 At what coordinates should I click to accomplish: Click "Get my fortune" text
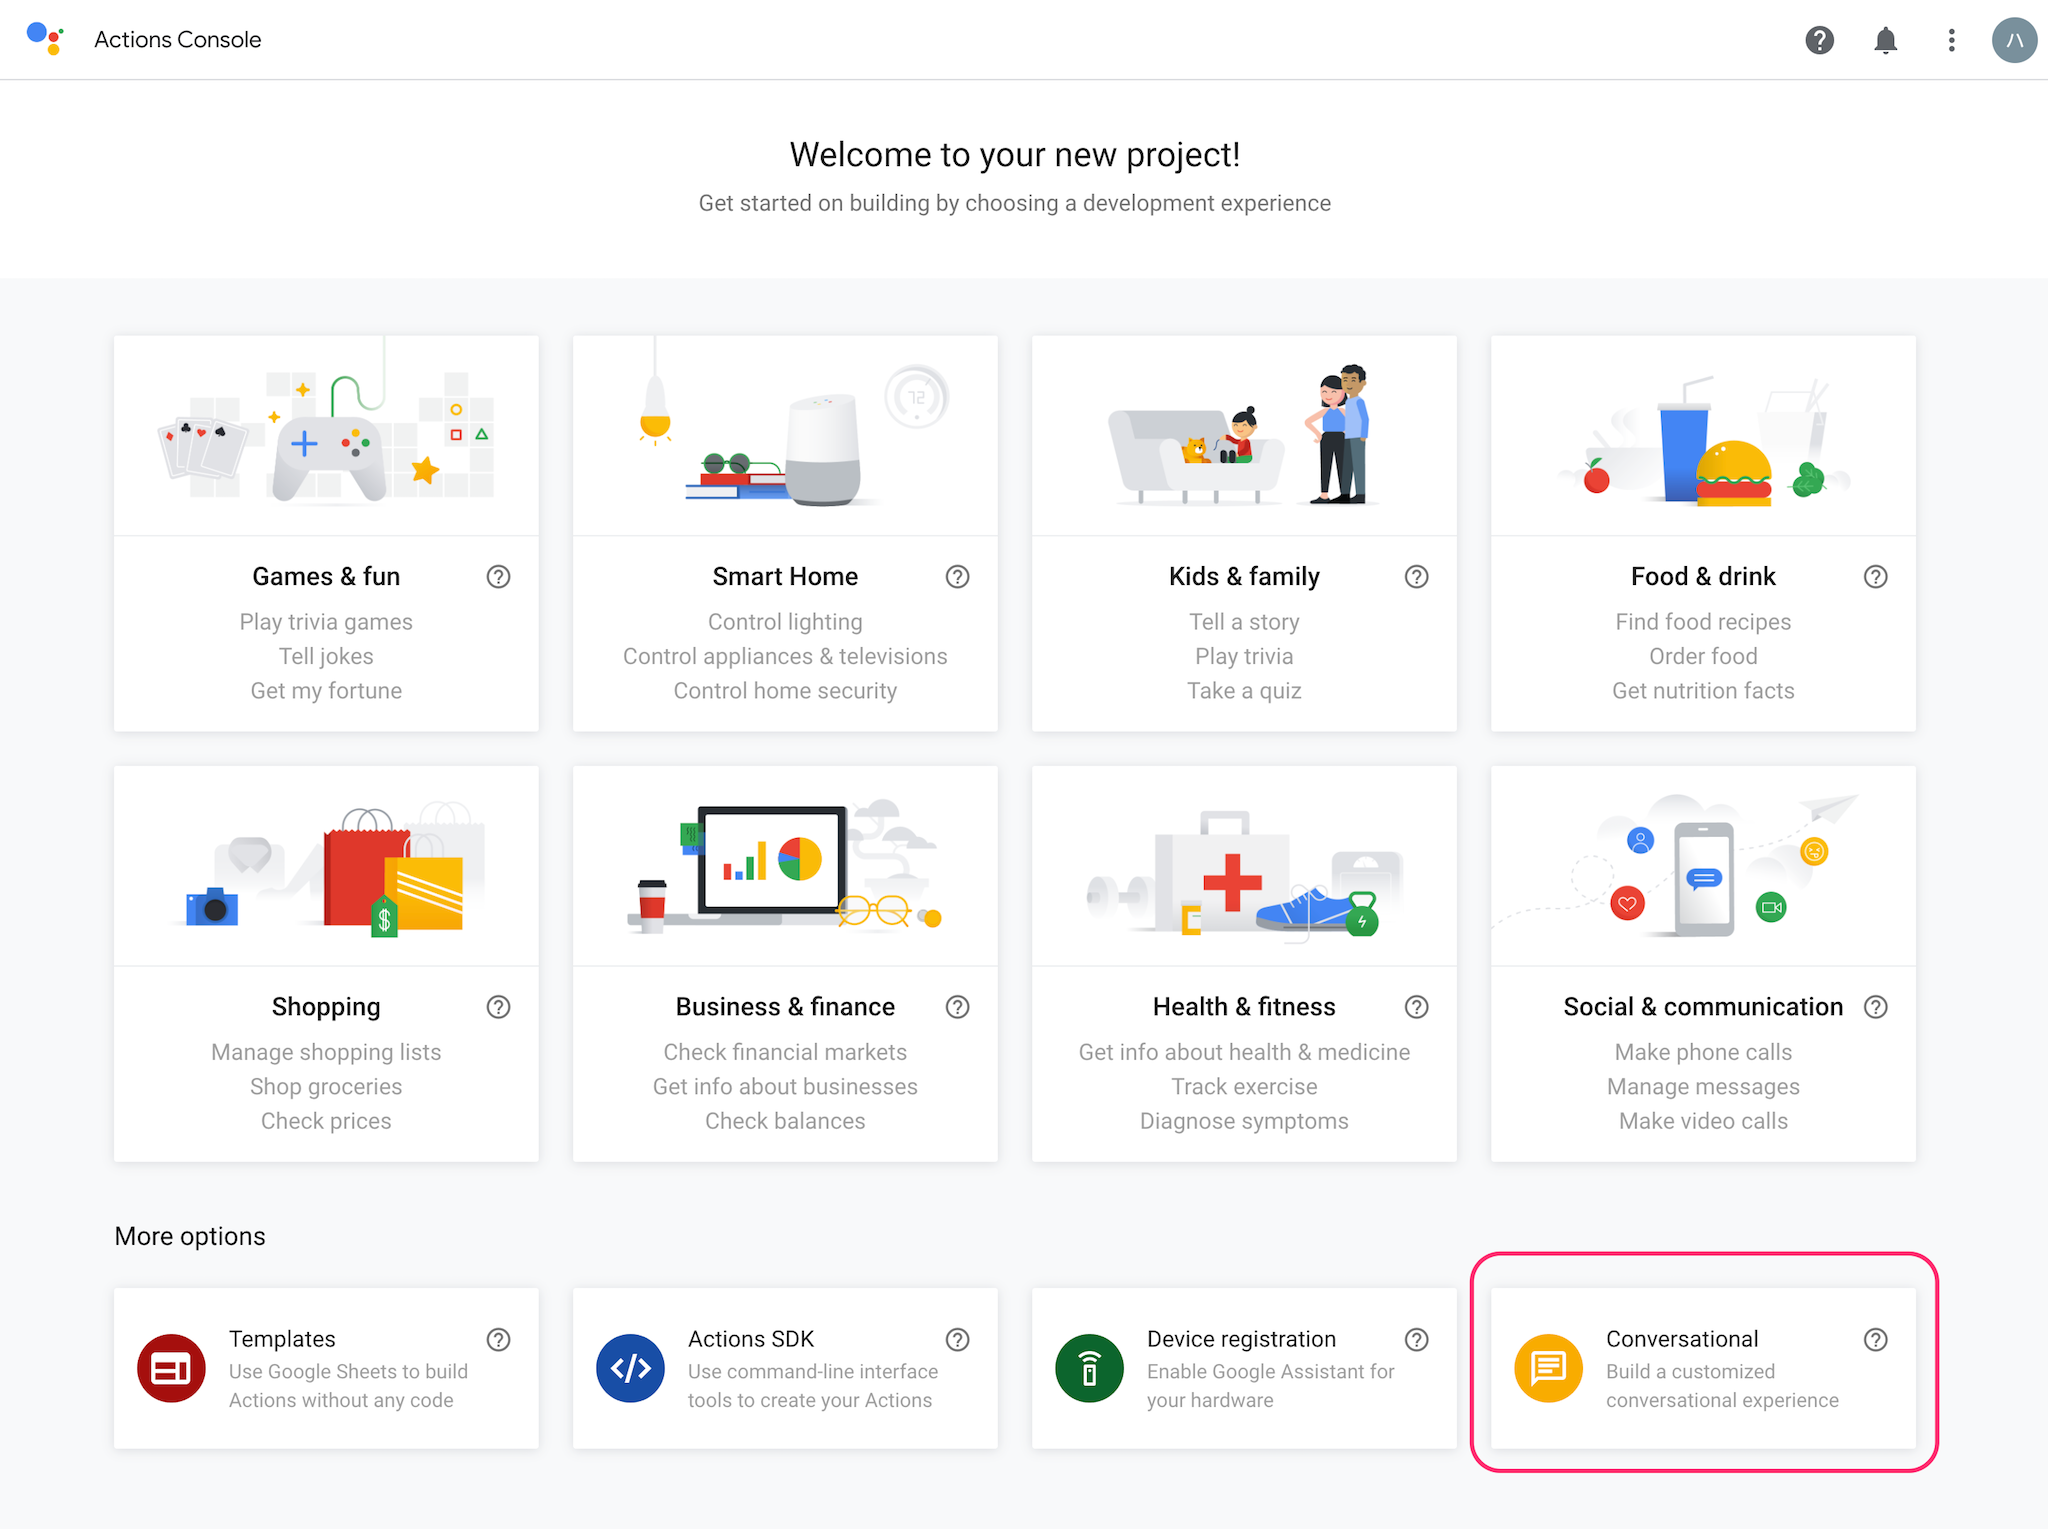click(326, 691)
